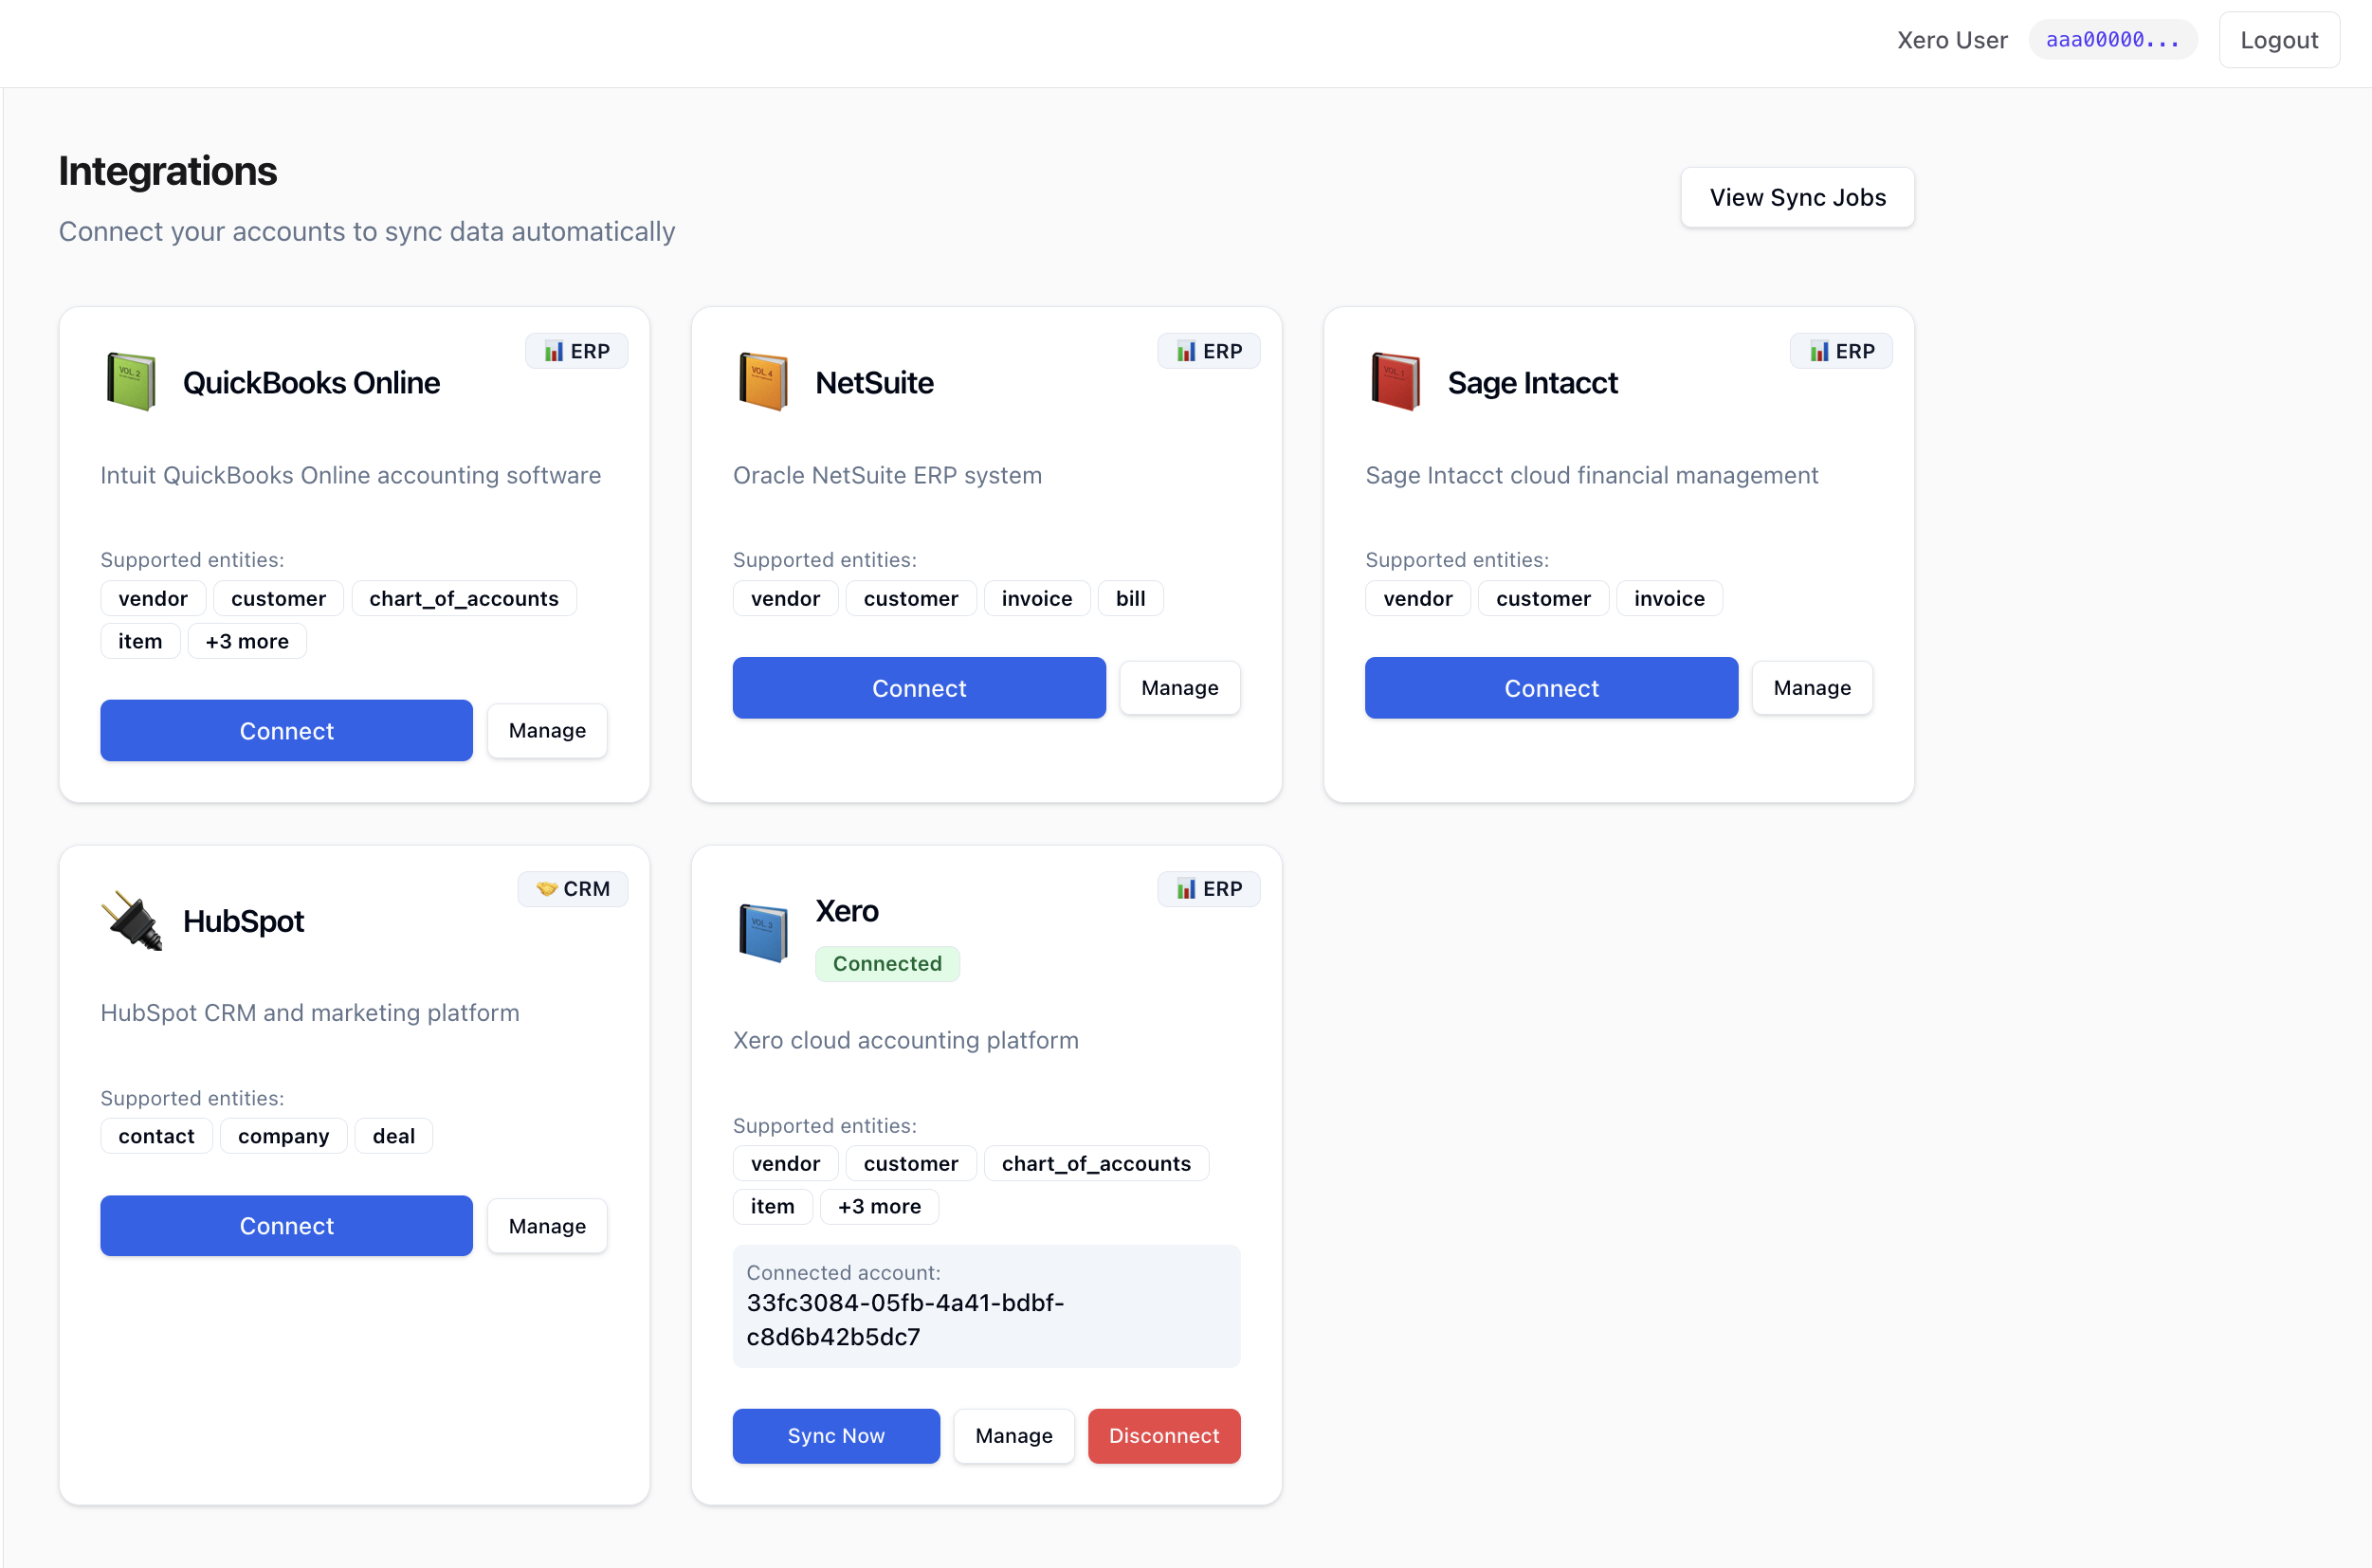
Task: Click the connected account ID on Xero
Action: pos(905,1320)
